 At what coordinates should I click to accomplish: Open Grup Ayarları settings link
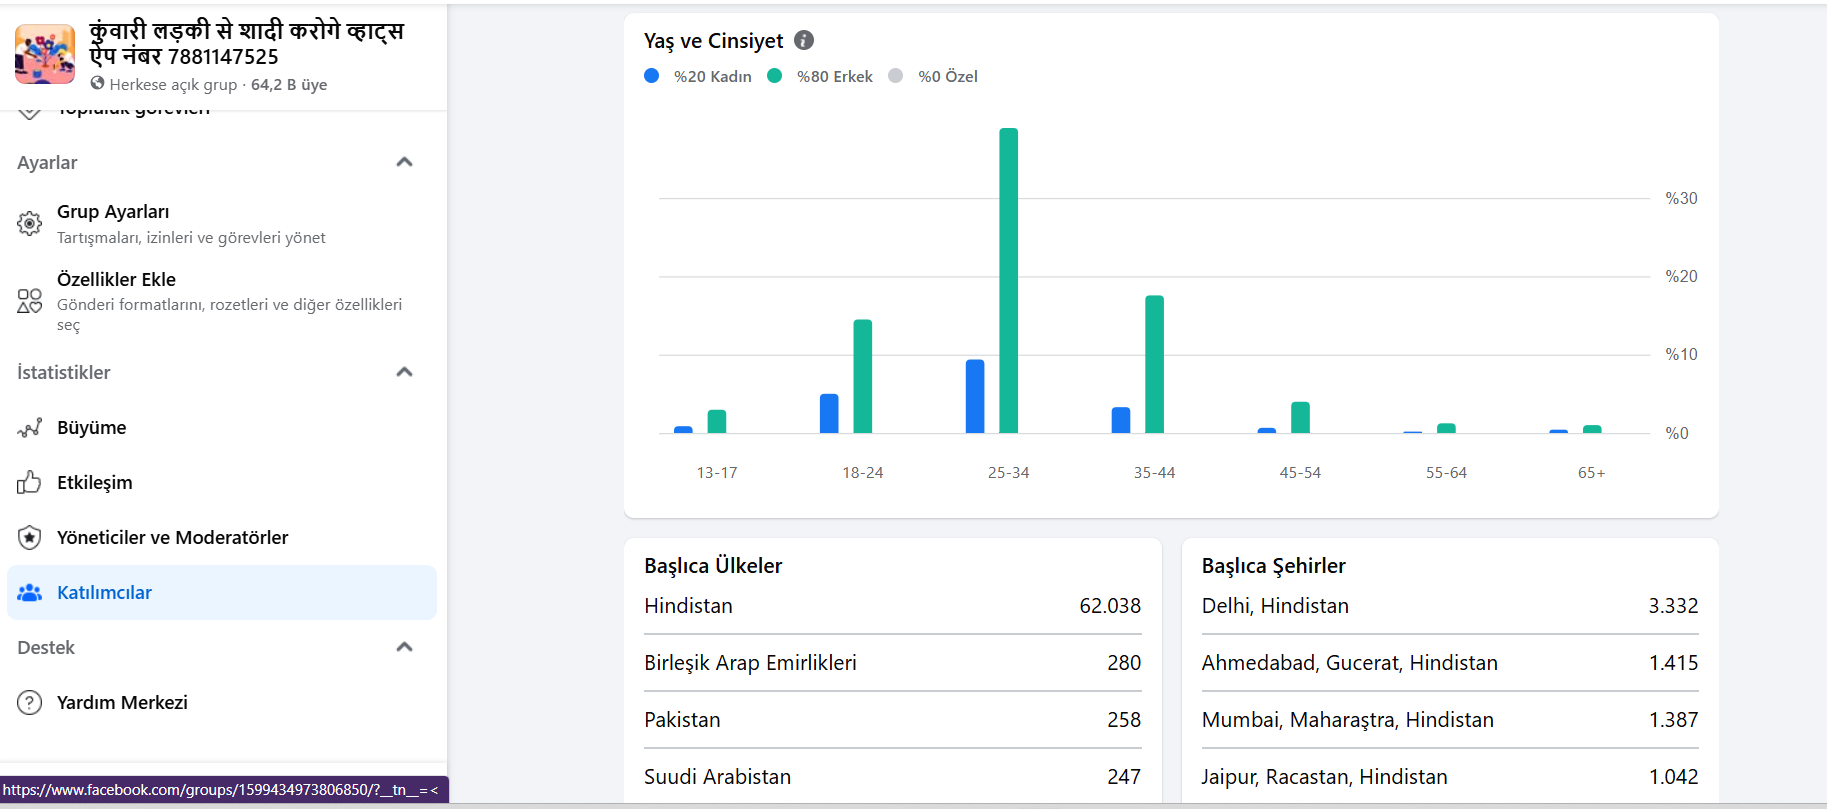click(x=113, y=212)
